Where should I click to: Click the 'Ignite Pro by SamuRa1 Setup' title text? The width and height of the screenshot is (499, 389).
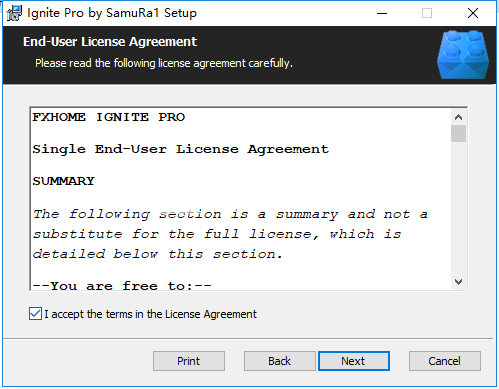tap(112, 13)
